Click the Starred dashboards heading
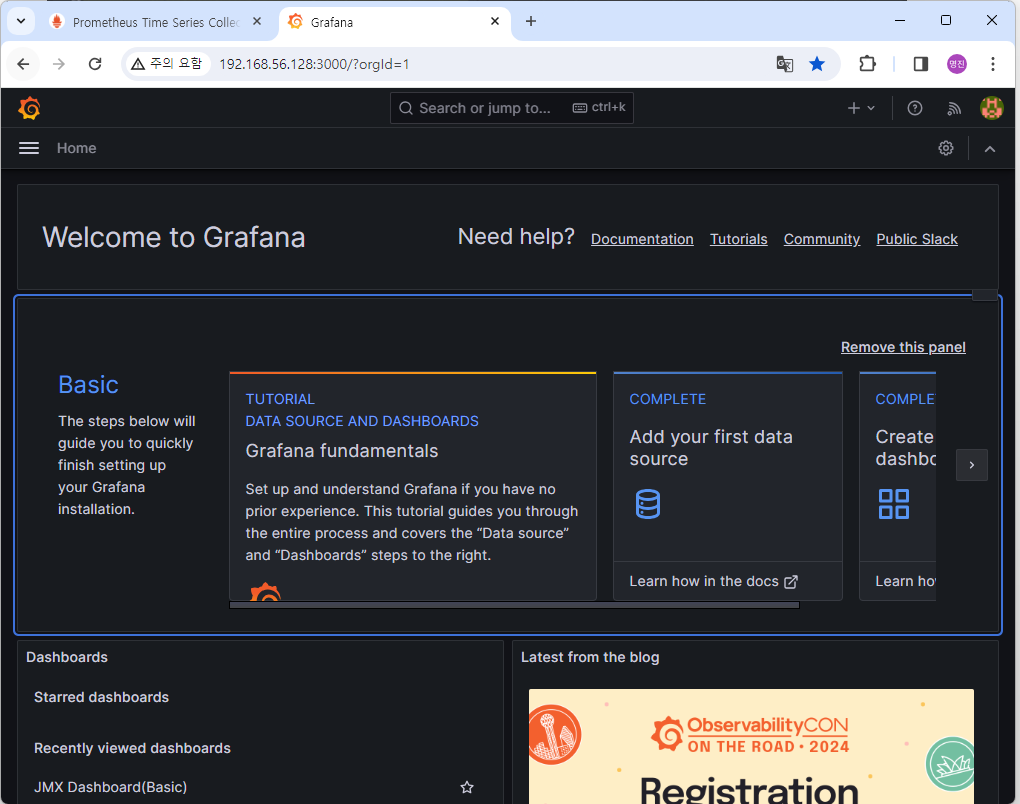Viewport: 1020px width, 804px height. pyautogui.click(x=101, y=697)
